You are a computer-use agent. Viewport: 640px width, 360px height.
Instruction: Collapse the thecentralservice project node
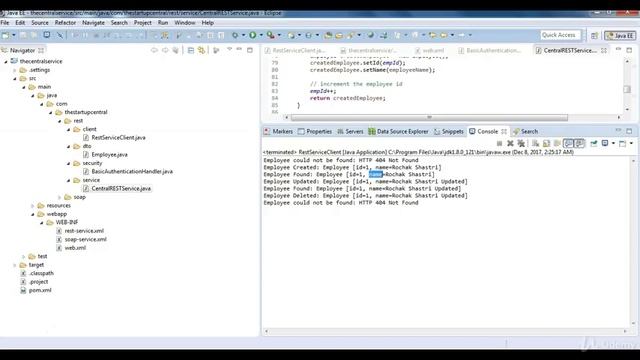(6, 62)
